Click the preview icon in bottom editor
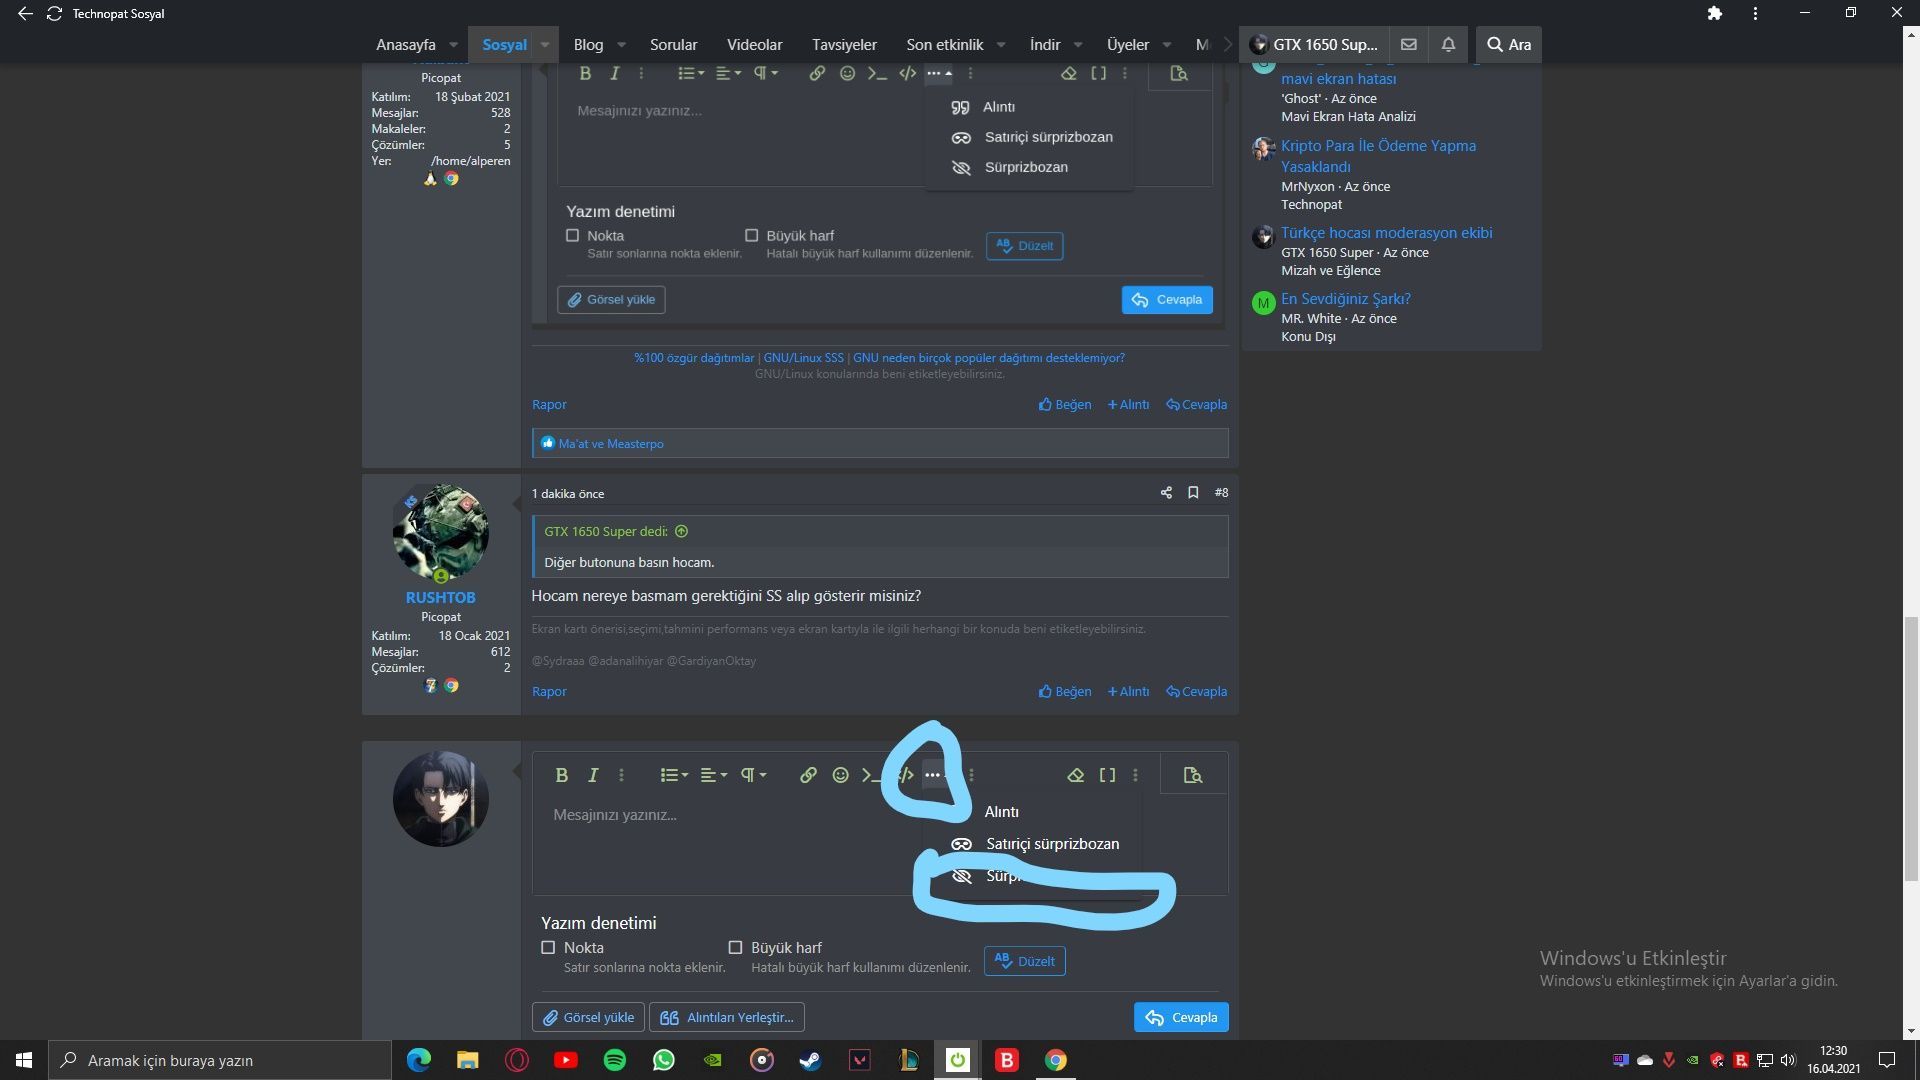1920x1080 pixels. pyautogui.click(x=1192, y=775)
